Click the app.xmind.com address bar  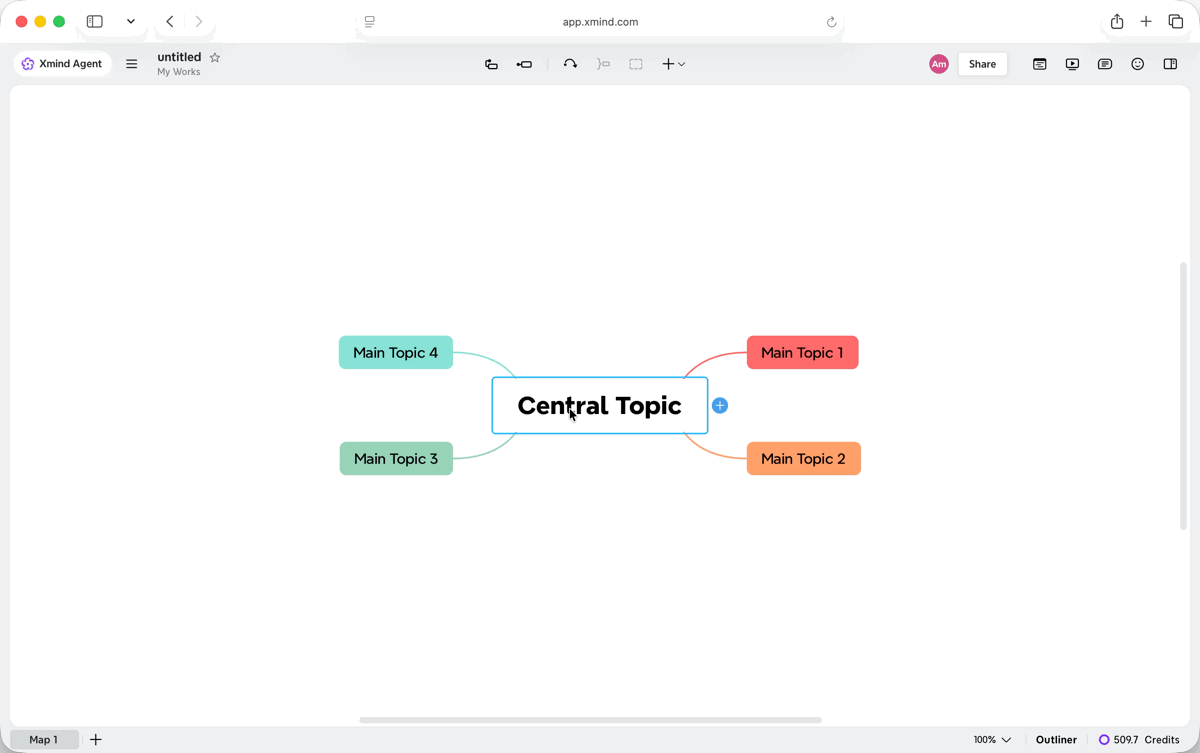point(600,22)
